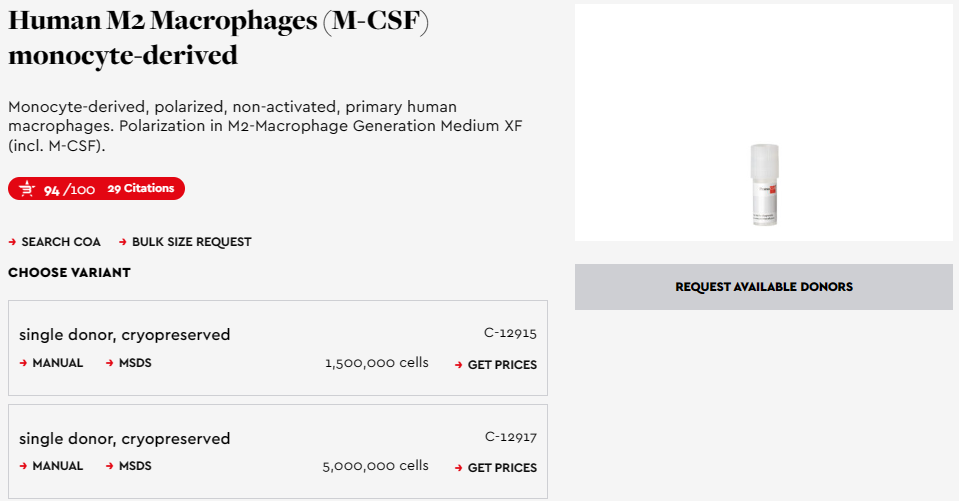Open MSDS for variant C-12917

tap(135, 466)
